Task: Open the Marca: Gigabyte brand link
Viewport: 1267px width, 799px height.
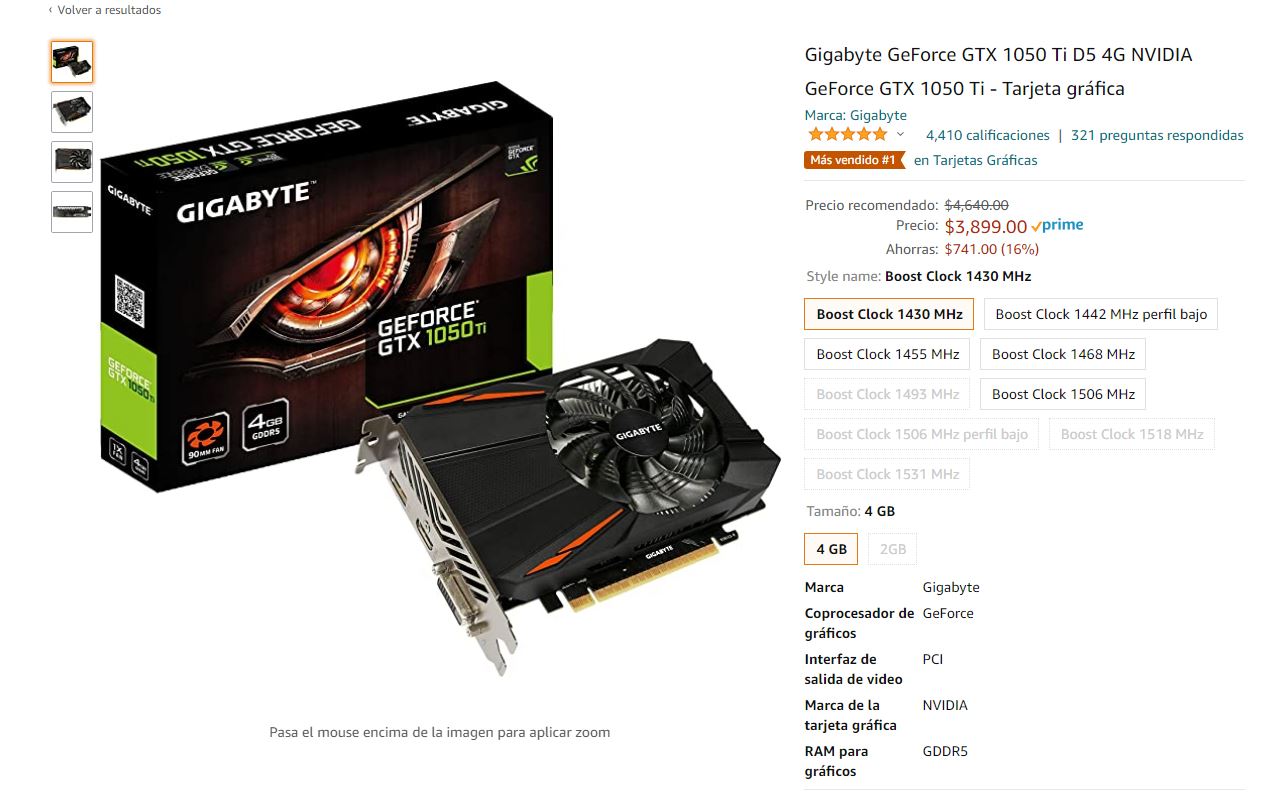Action: click(x=856, y=115)
